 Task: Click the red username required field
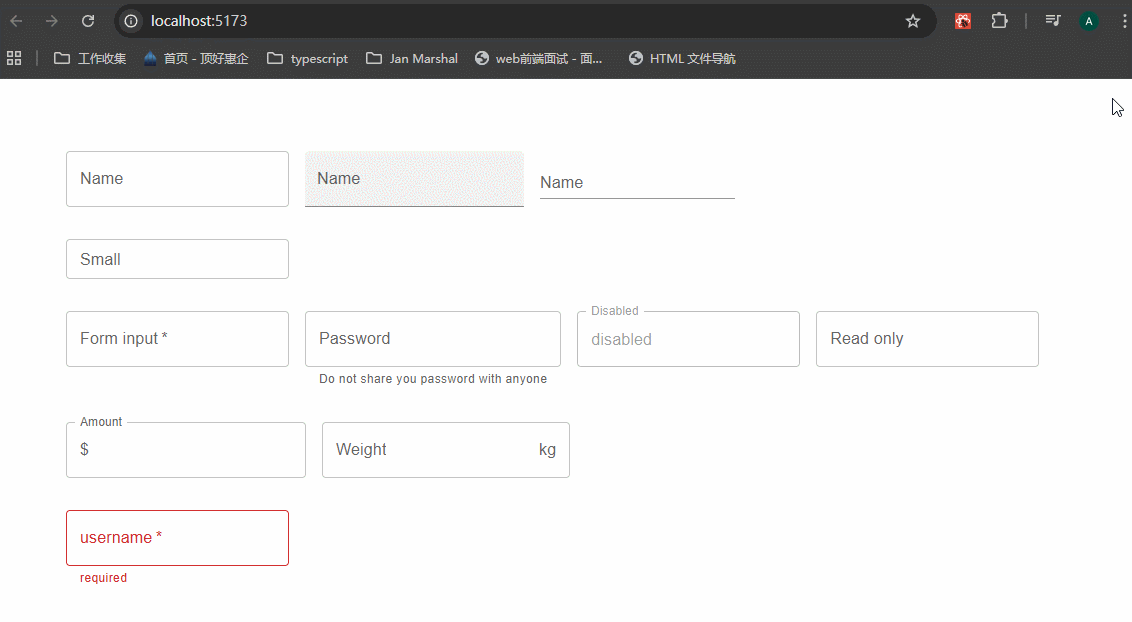click(177, 538)
